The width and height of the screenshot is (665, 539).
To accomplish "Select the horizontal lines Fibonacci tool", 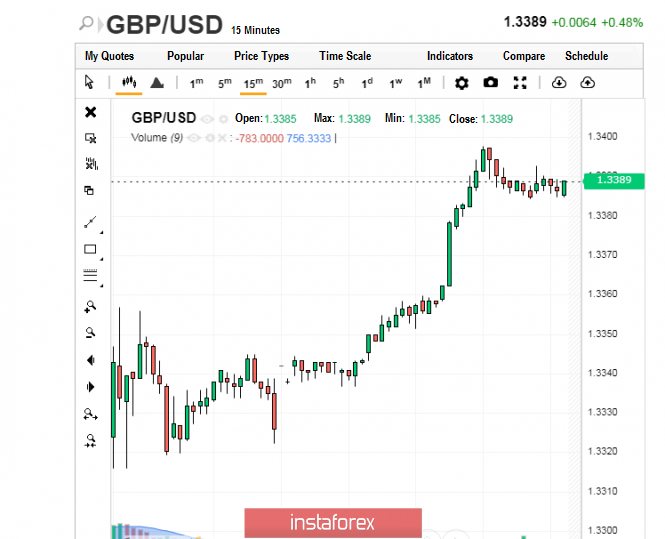I will tap(90, 275).
